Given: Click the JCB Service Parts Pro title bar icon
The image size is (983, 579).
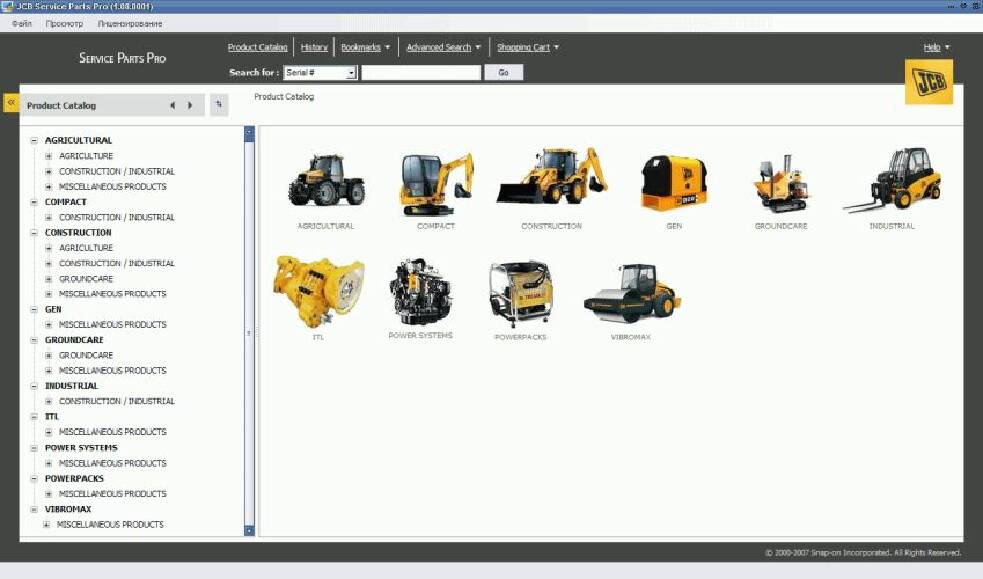Looking at the screenshot, I should 7,6.
